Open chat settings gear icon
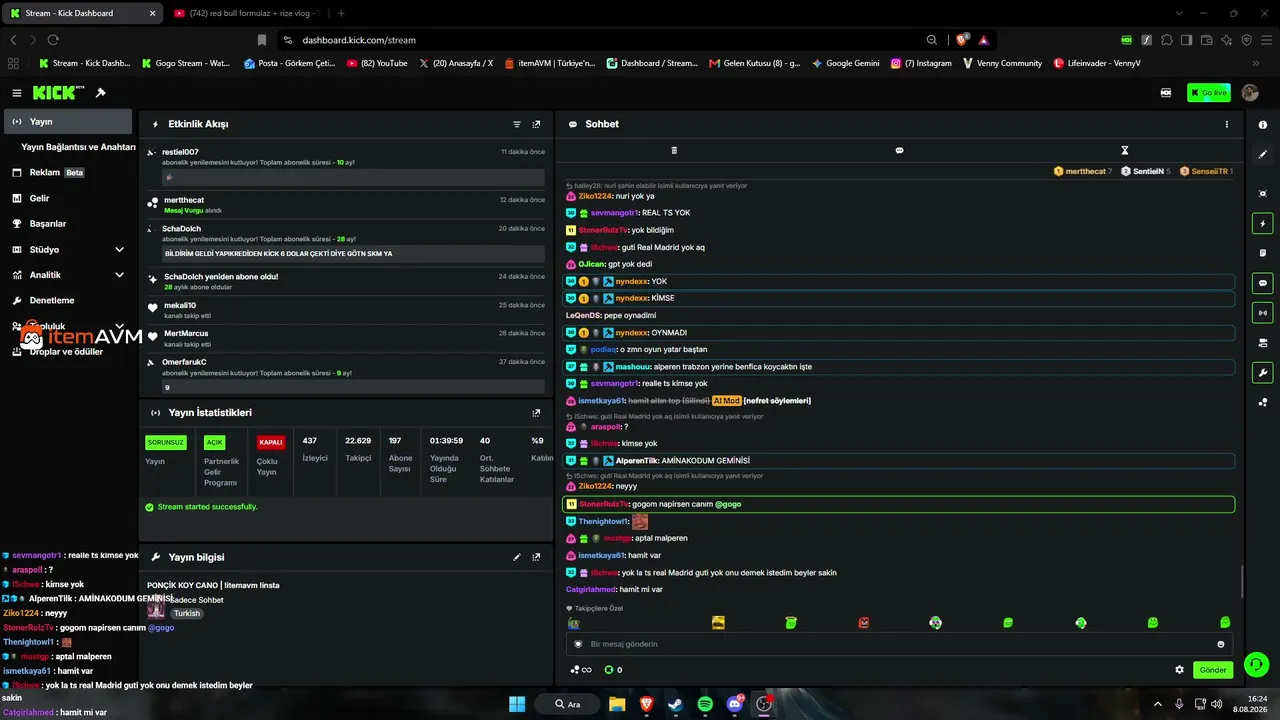The width and height of the screenshot is (1280, 720). [x=1179, y=670]
